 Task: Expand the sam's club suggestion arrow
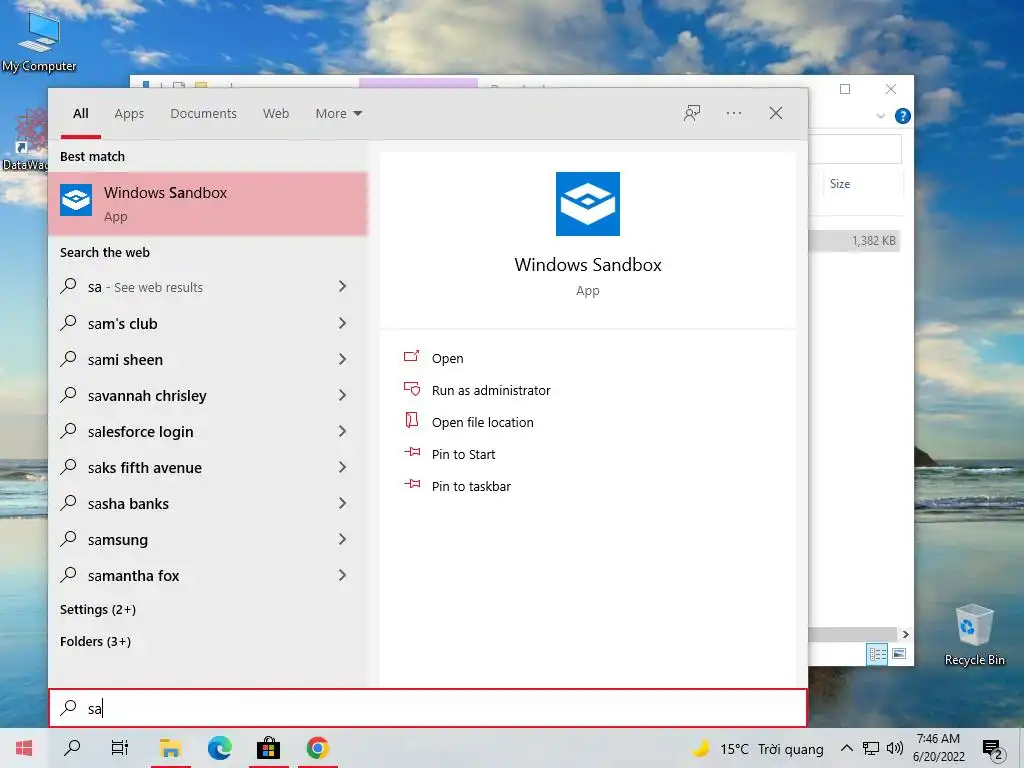click(342, 323)
